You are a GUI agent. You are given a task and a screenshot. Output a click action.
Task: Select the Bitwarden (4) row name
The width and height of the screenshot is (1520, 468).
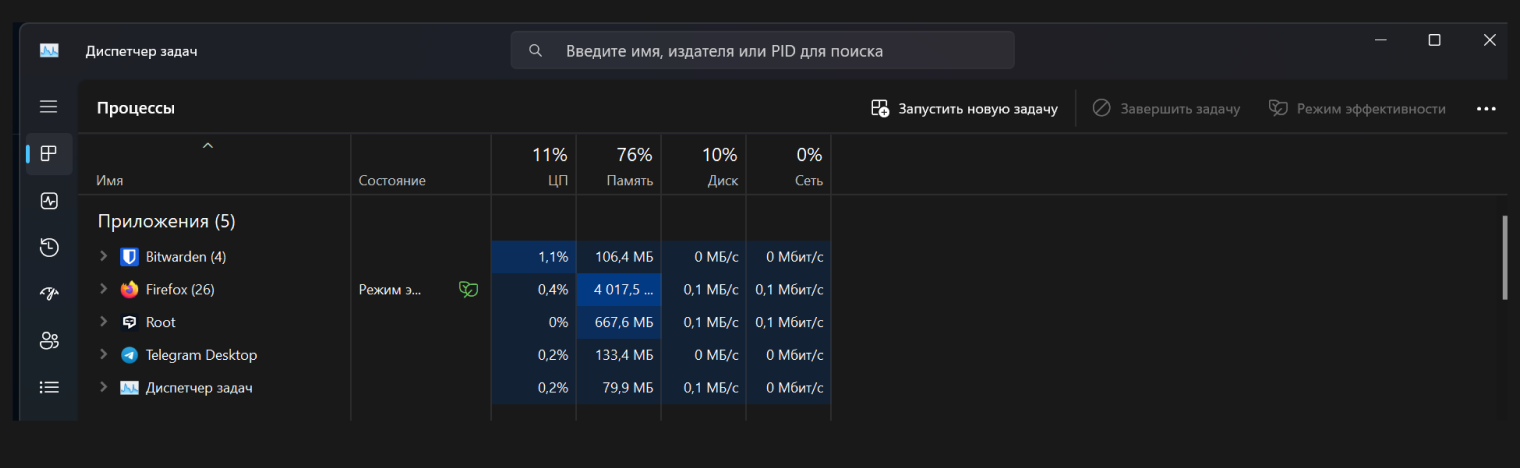(x=186, y=257)
